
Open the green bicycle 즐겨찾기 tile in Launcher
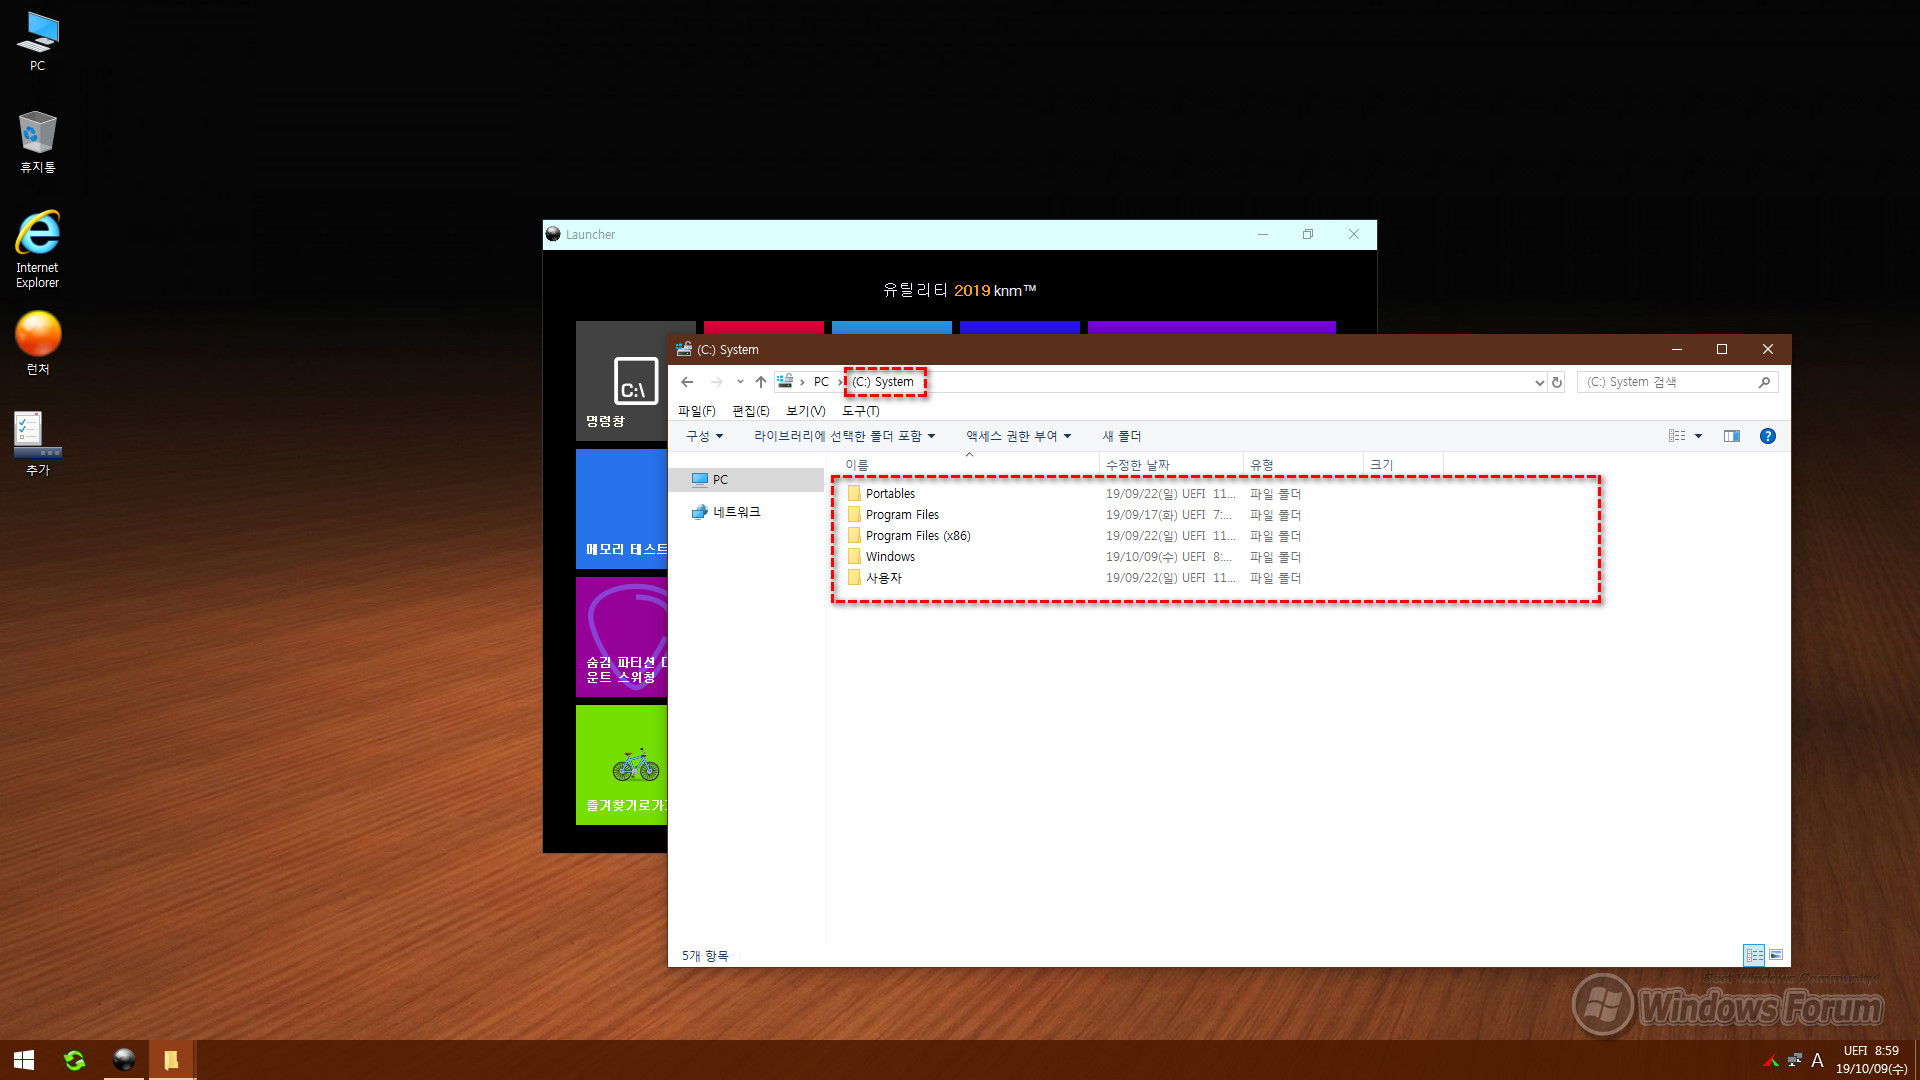click(621, 765)
